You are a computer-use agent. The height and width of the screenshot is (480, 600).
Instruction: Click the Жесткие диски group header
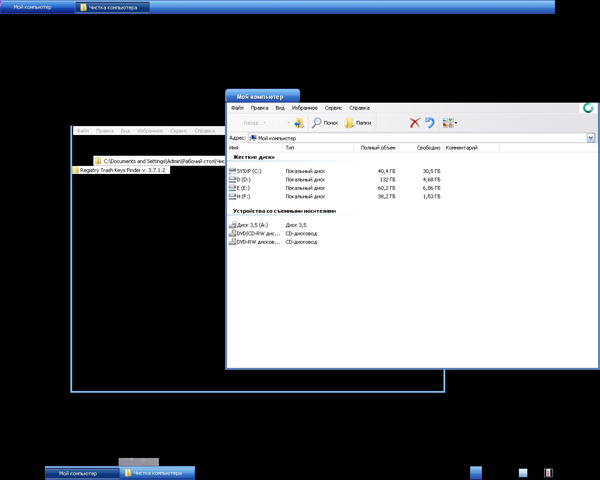tap(254, 157)
